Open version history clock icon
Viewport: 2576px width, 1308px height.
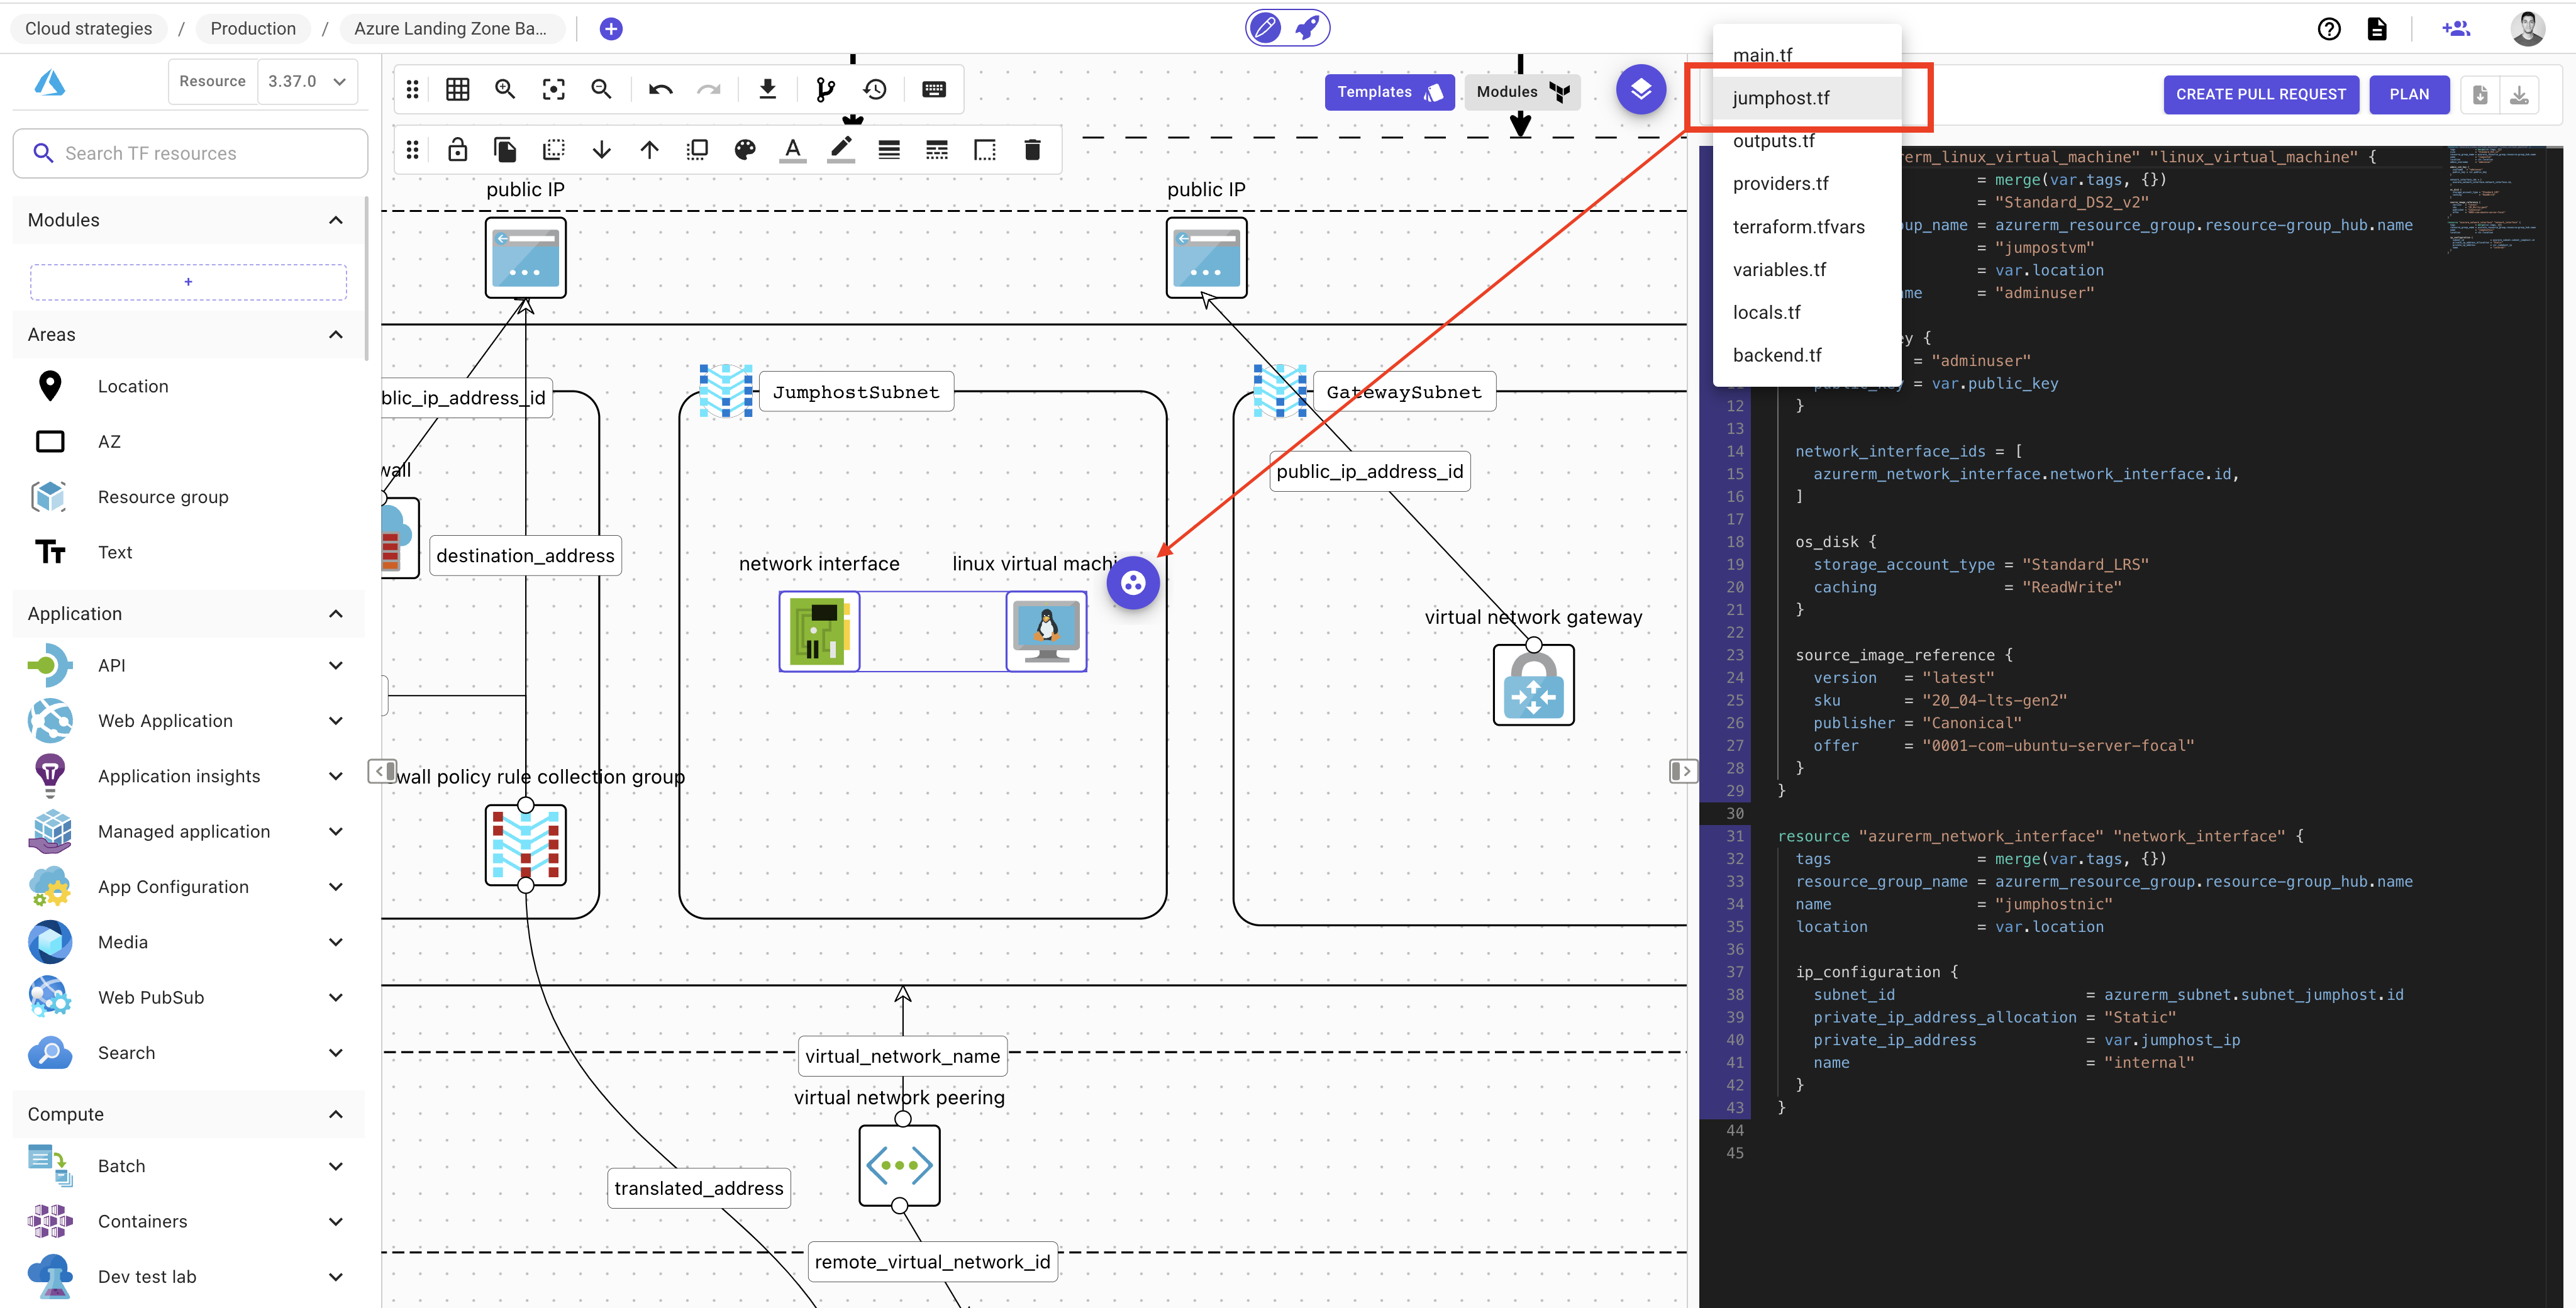click(x=875, y=89)
